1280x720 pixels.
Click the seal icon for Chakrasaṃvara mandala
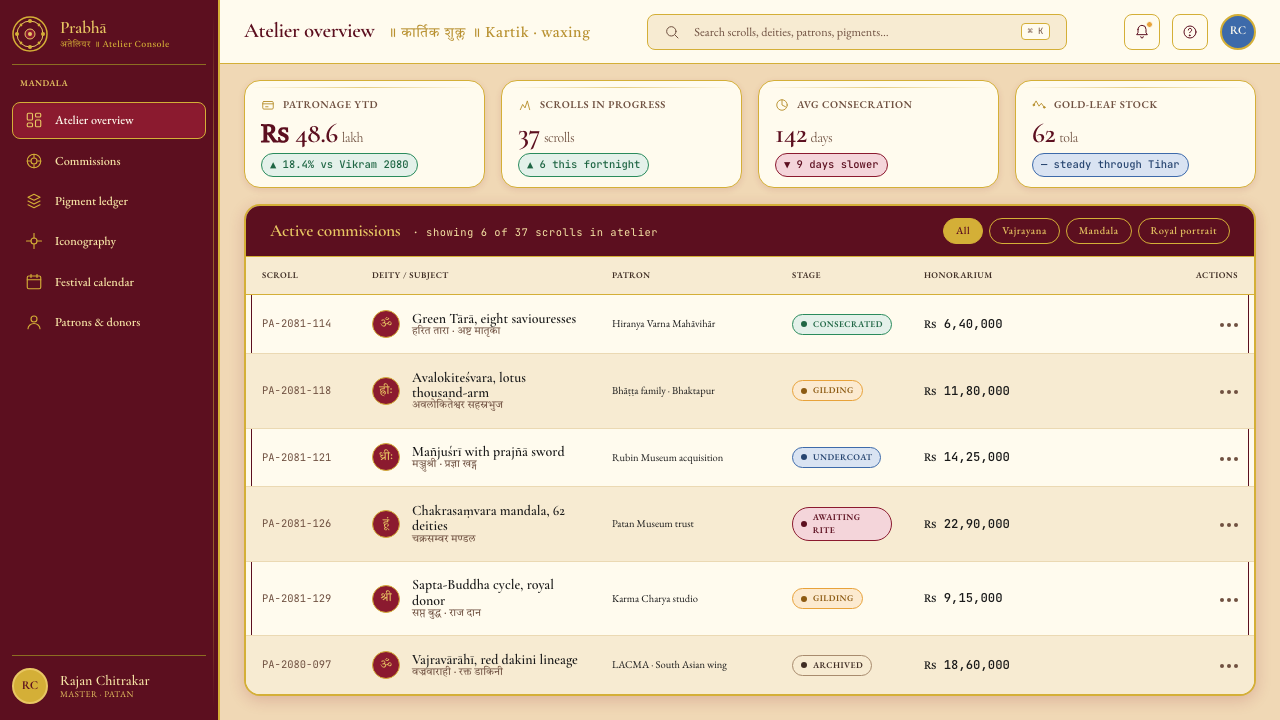386,524
